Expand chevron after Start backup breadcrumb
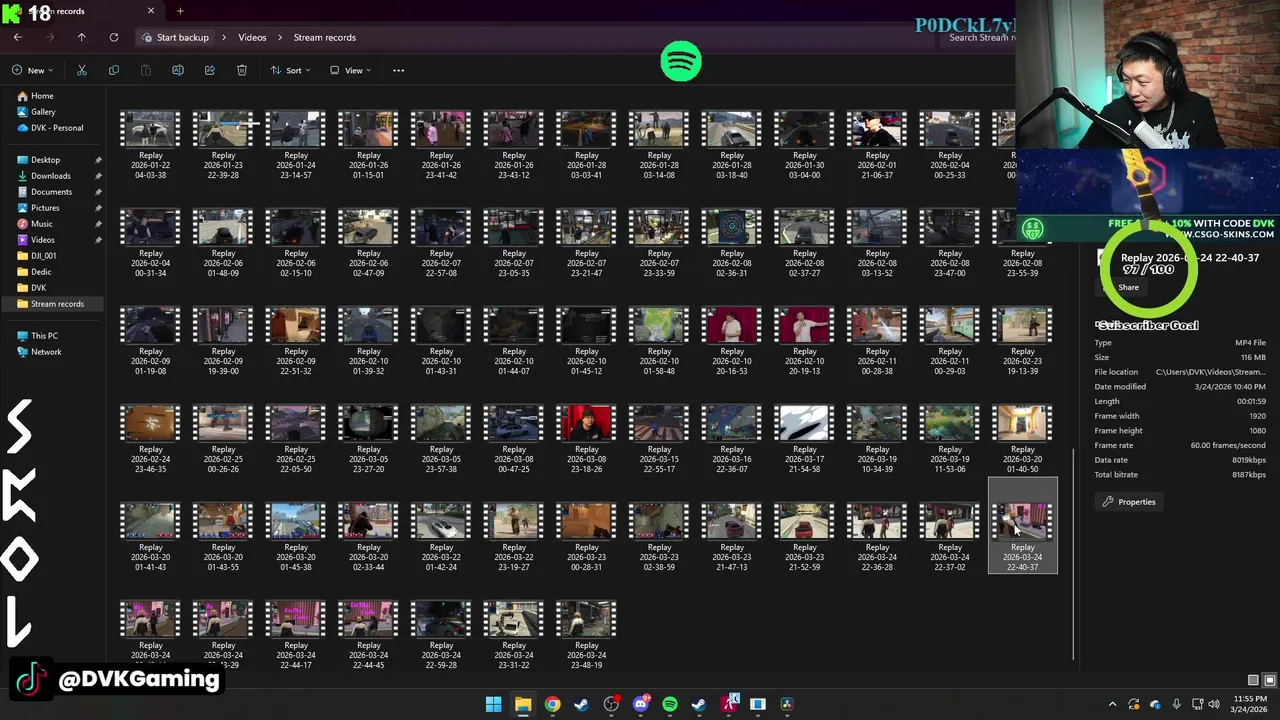 [223, 37]
